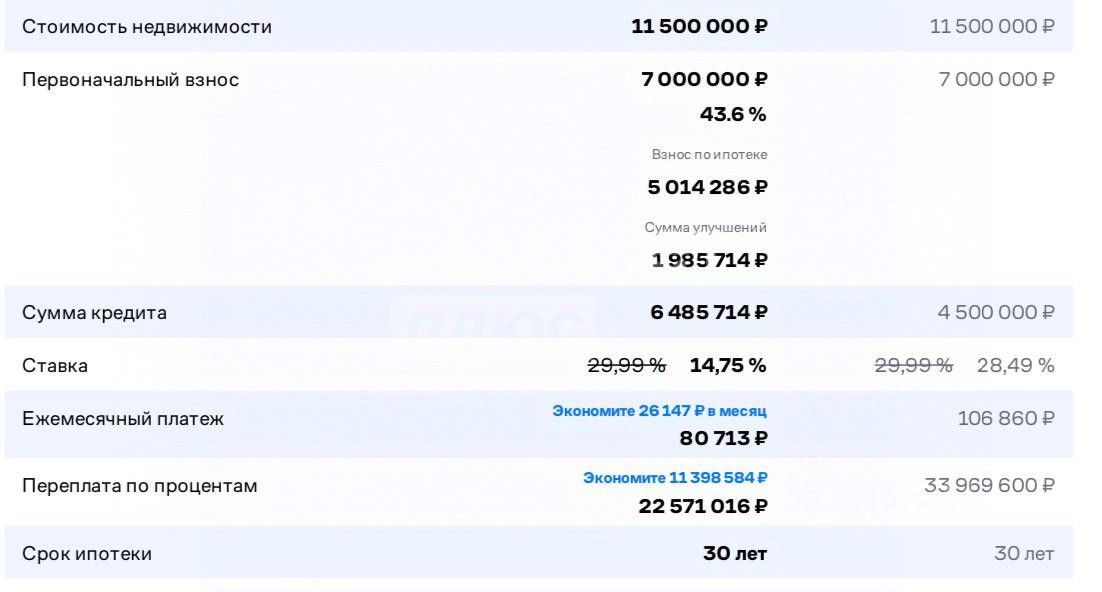Click the grey 11 500 000 ₽ value

click(992, 26)
